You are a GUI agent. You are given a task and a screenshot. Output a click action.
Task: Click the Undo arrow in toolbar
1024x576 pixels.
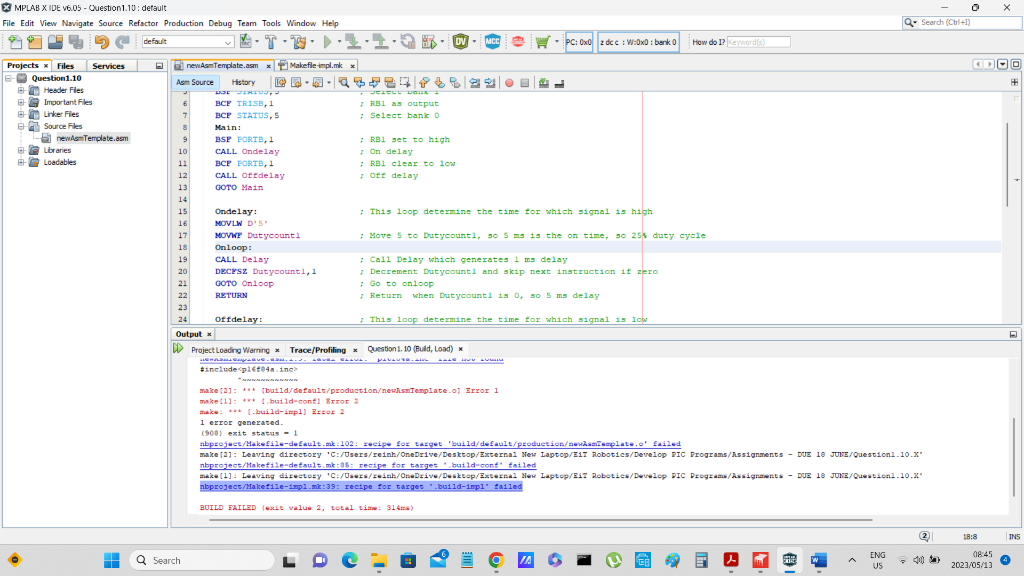point(102,42)
